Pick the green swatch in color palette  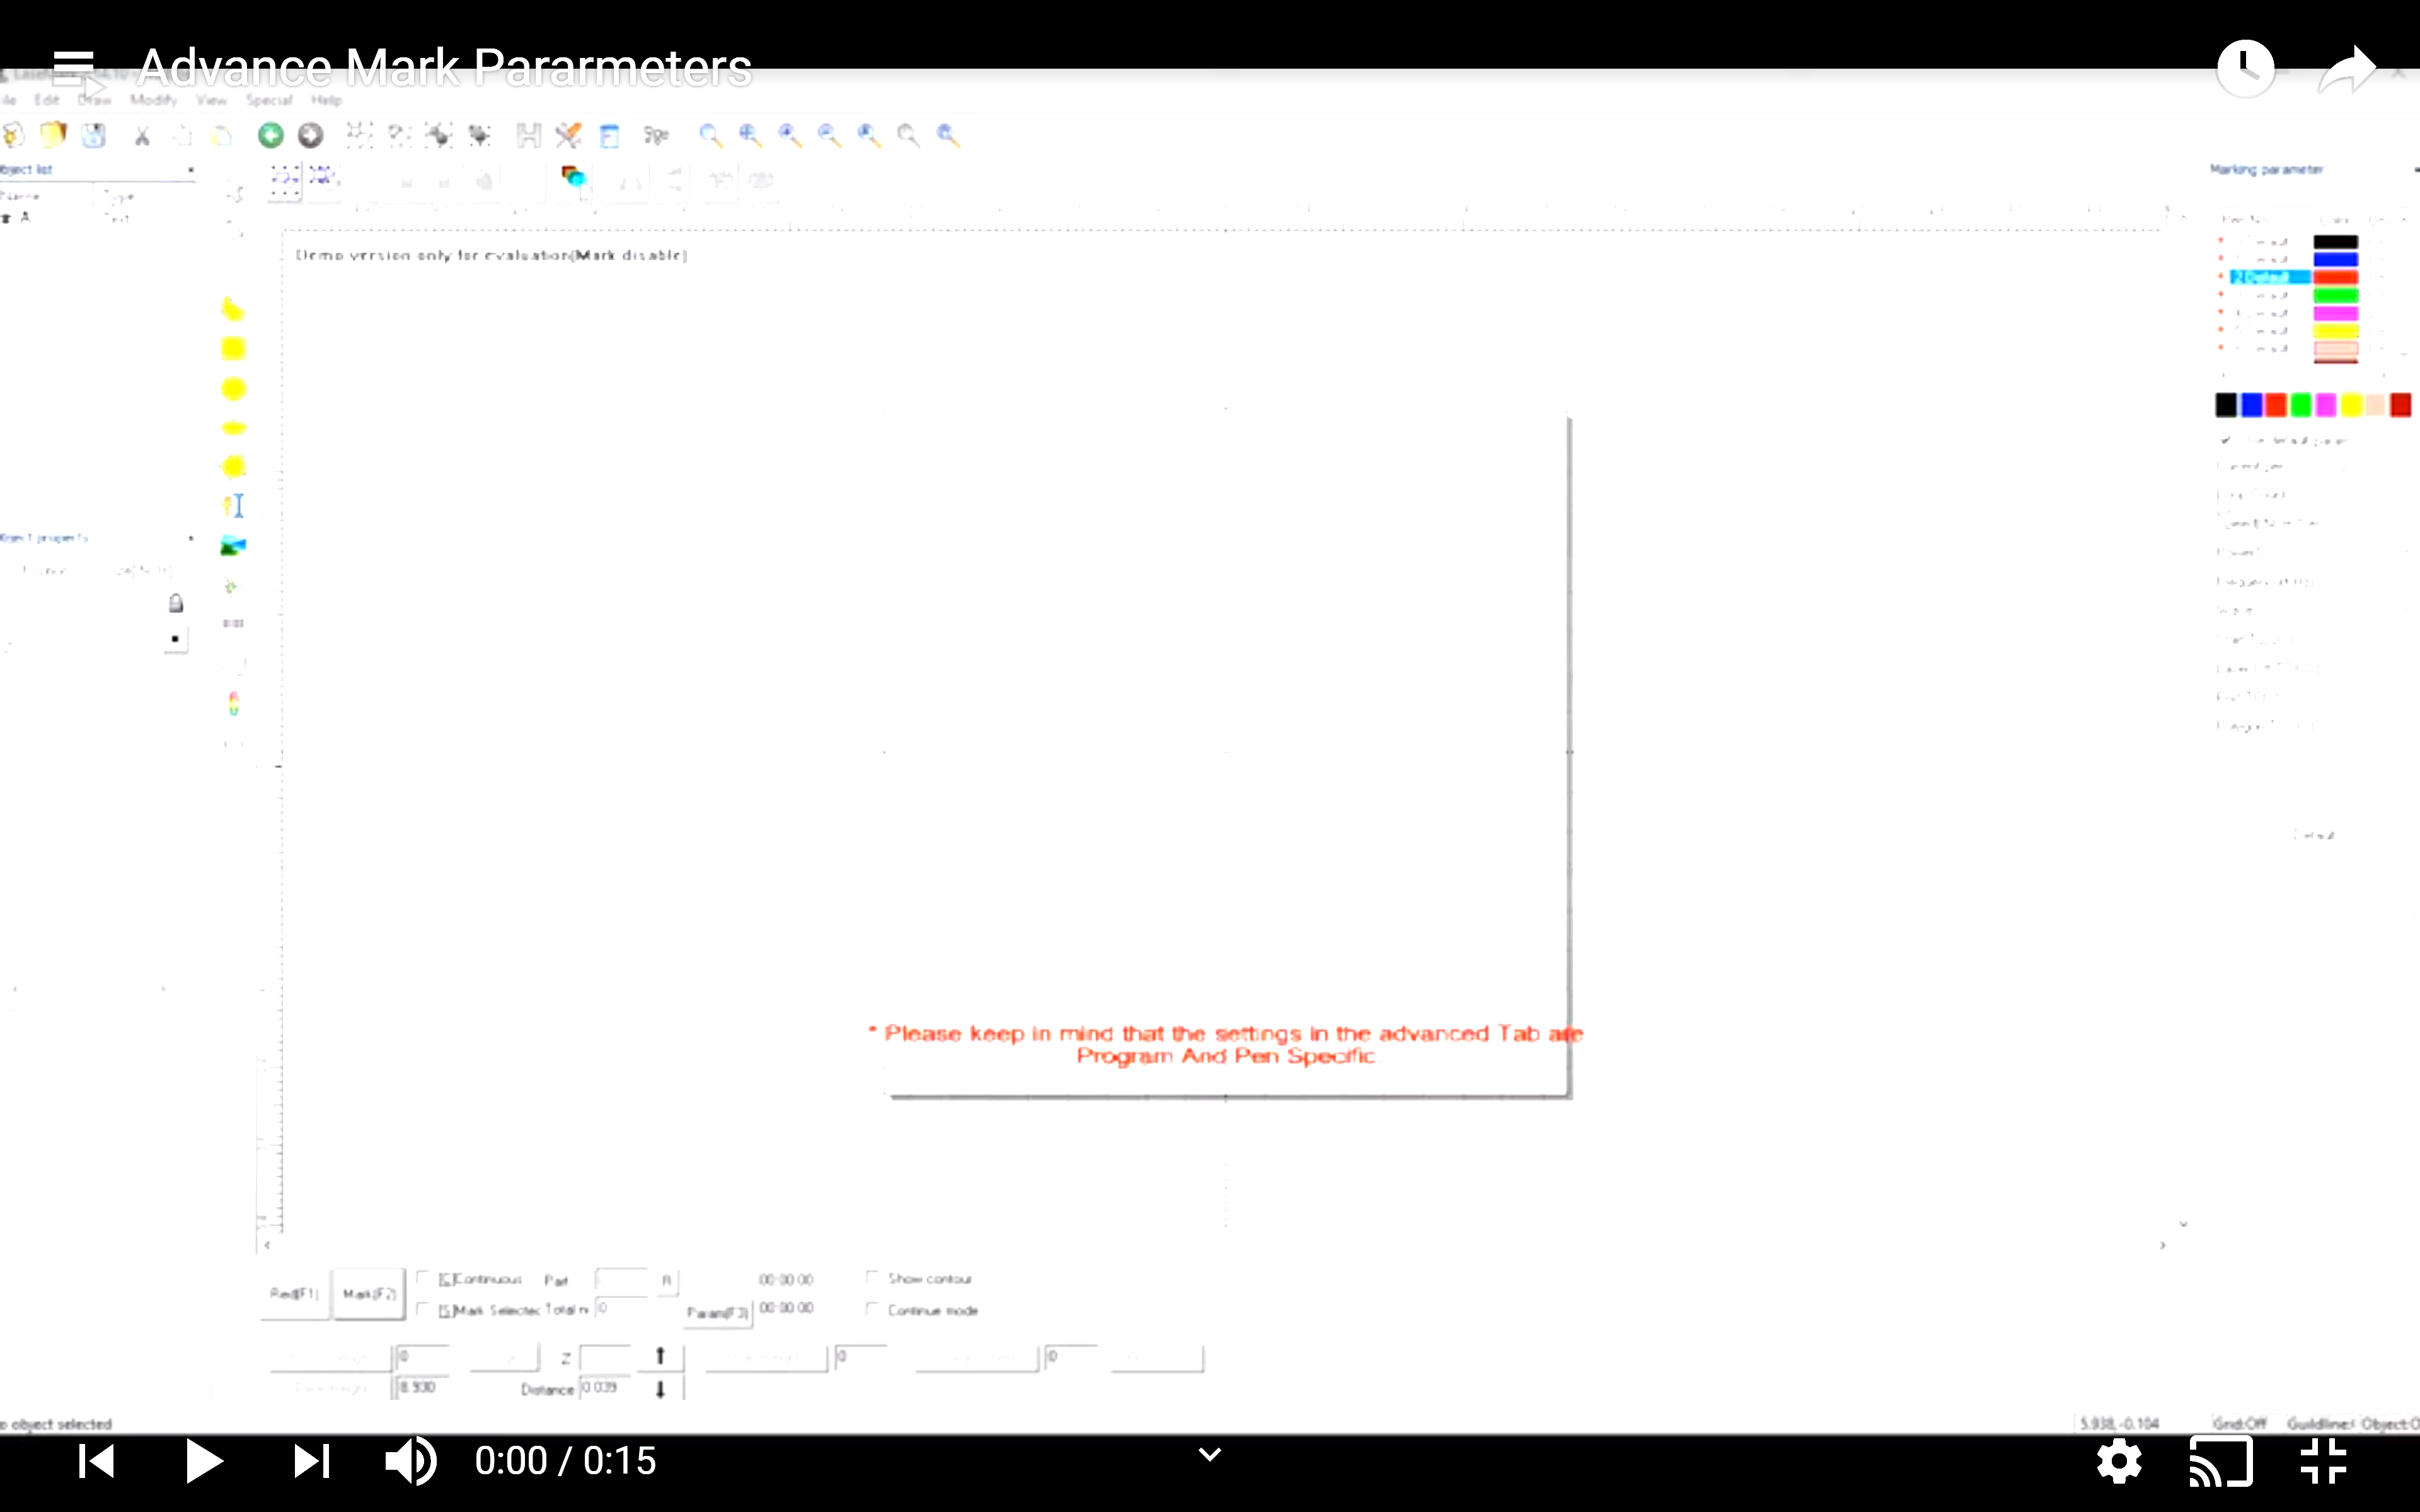[2300, 405]
